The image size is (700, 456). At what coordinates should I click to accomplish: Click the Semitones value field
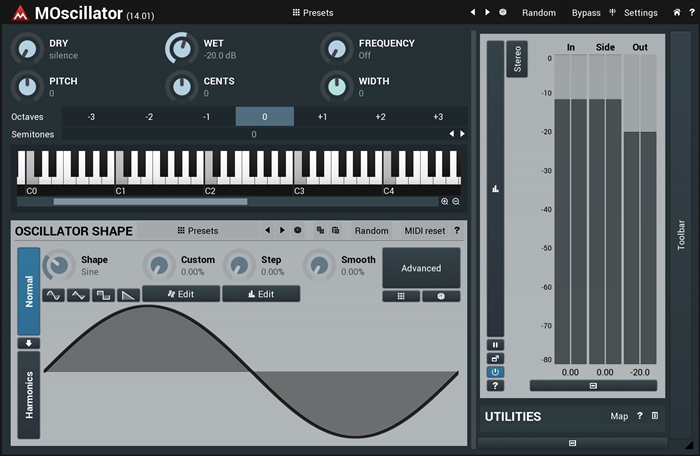254,134
